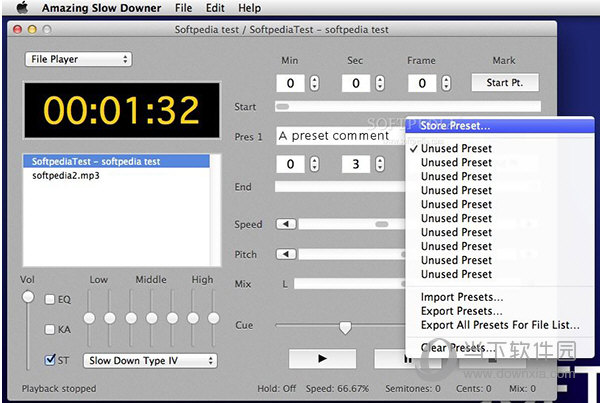Click the Start Pt. mark button
Screen dimensions: 600x403
pos(505,83)
